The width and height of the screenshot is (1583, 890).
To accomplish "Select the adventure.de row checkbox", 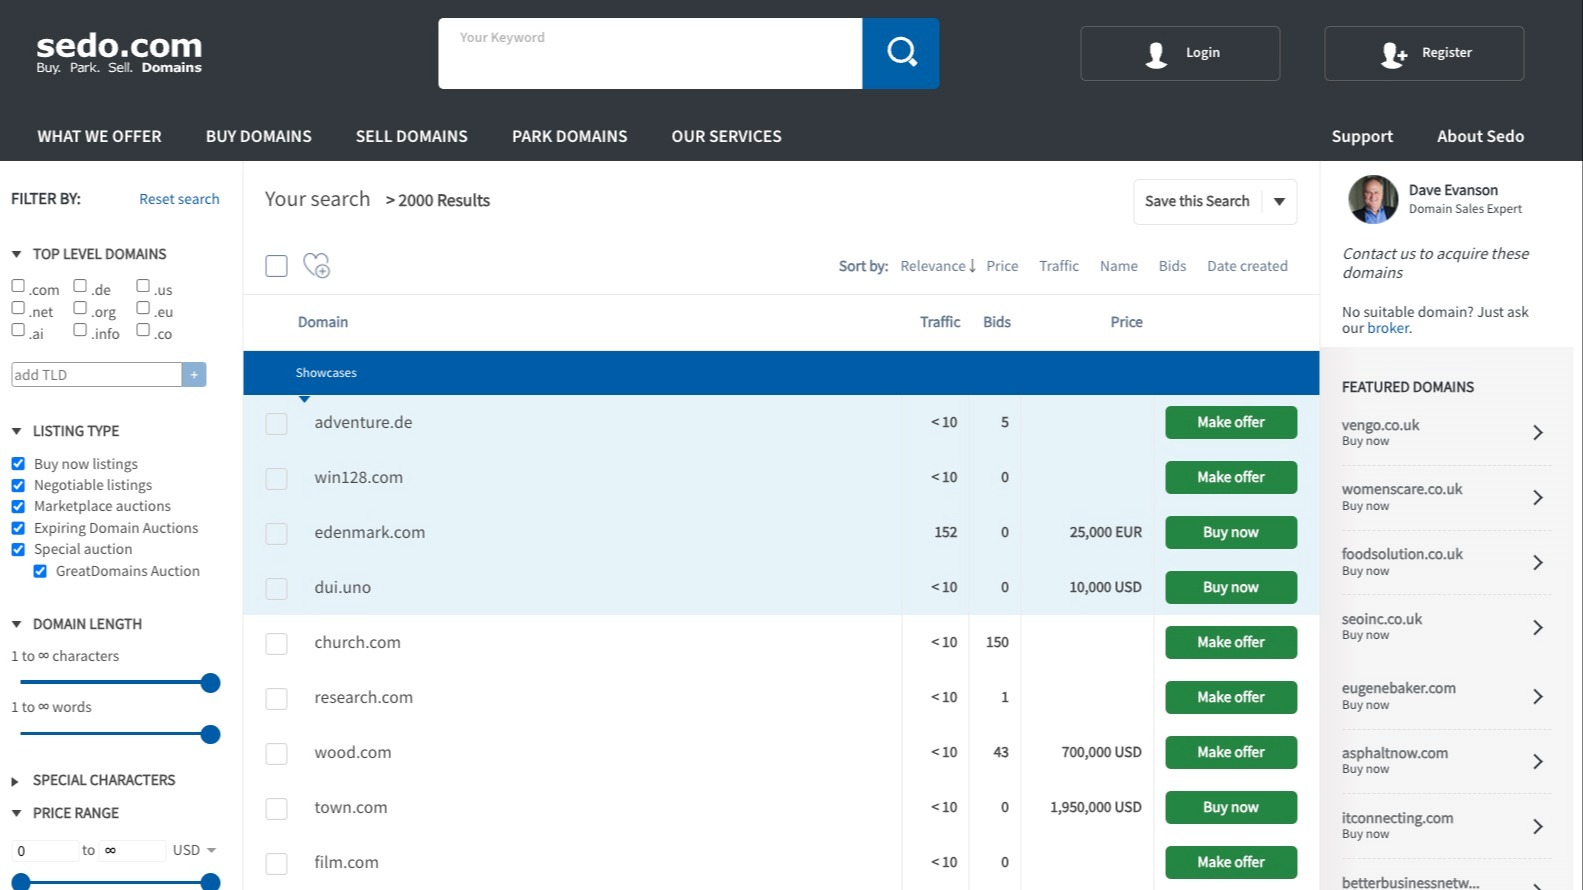I will [x=277, y=424].
